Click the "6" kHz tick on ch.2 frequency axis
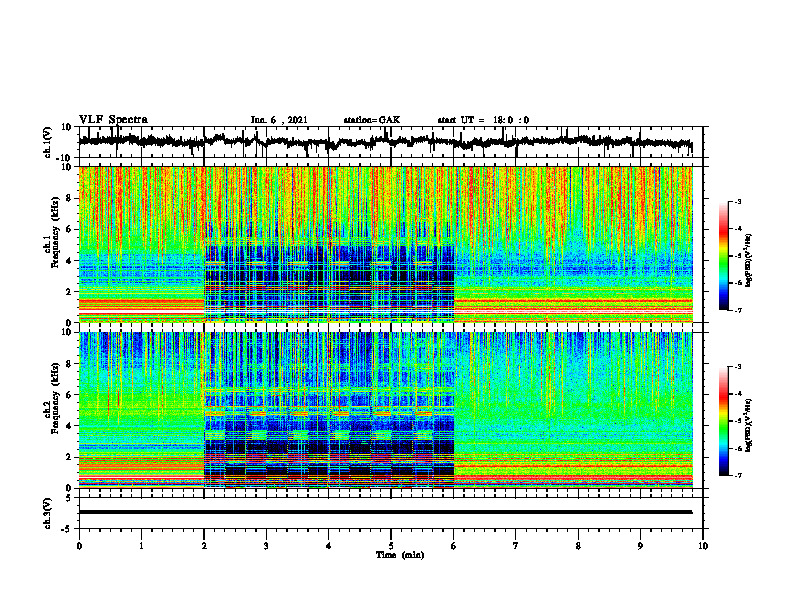Screen dimensions: 792x612 click(x=69, y=395)
